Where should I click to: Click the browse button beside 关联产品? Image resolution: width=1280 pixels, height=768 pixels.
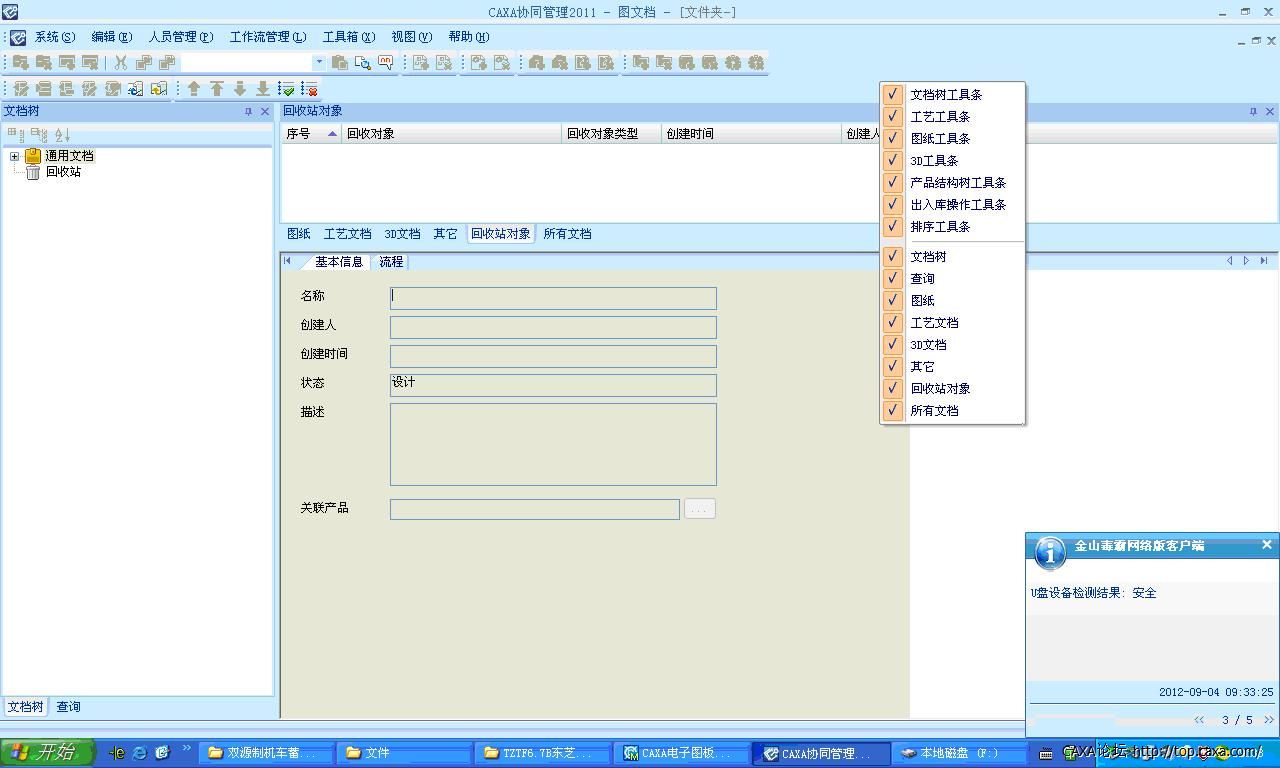[699, 509]
